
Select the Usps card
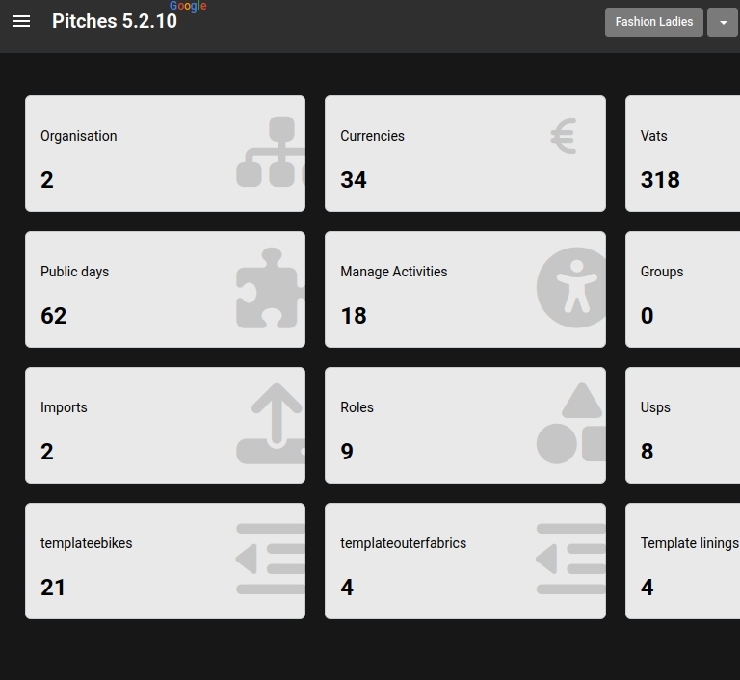coord(682,426)
